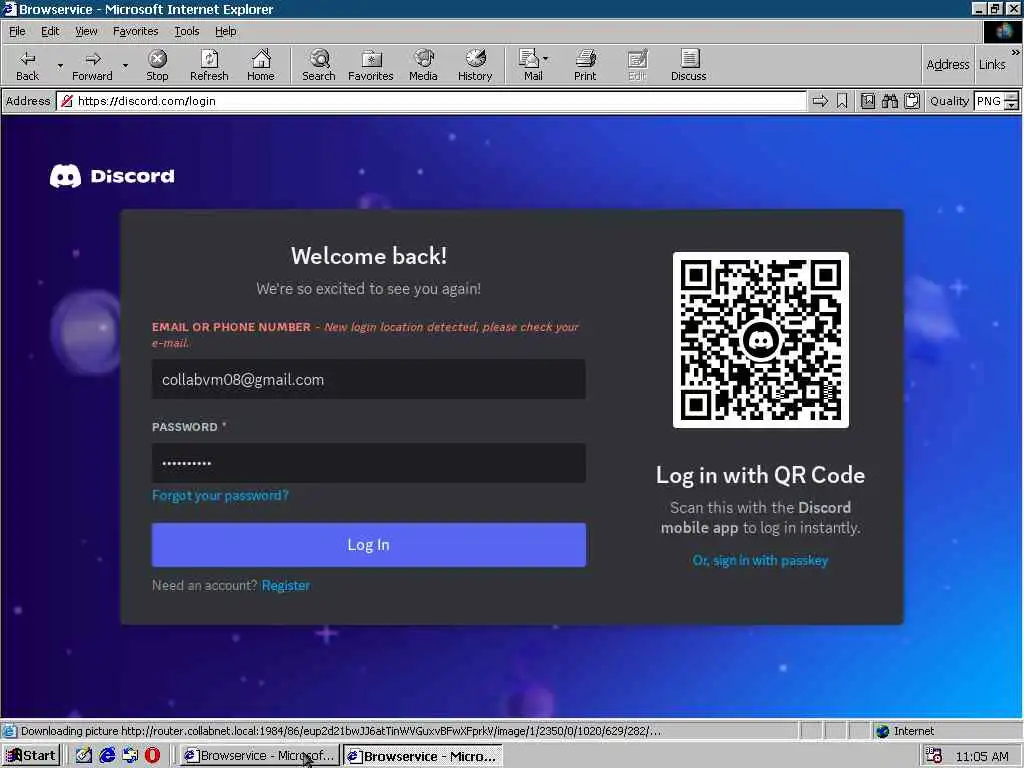Viewport: 1024px width, 768px height.
Task: Launch Opera from quick launch
Action: click(152, 756)
